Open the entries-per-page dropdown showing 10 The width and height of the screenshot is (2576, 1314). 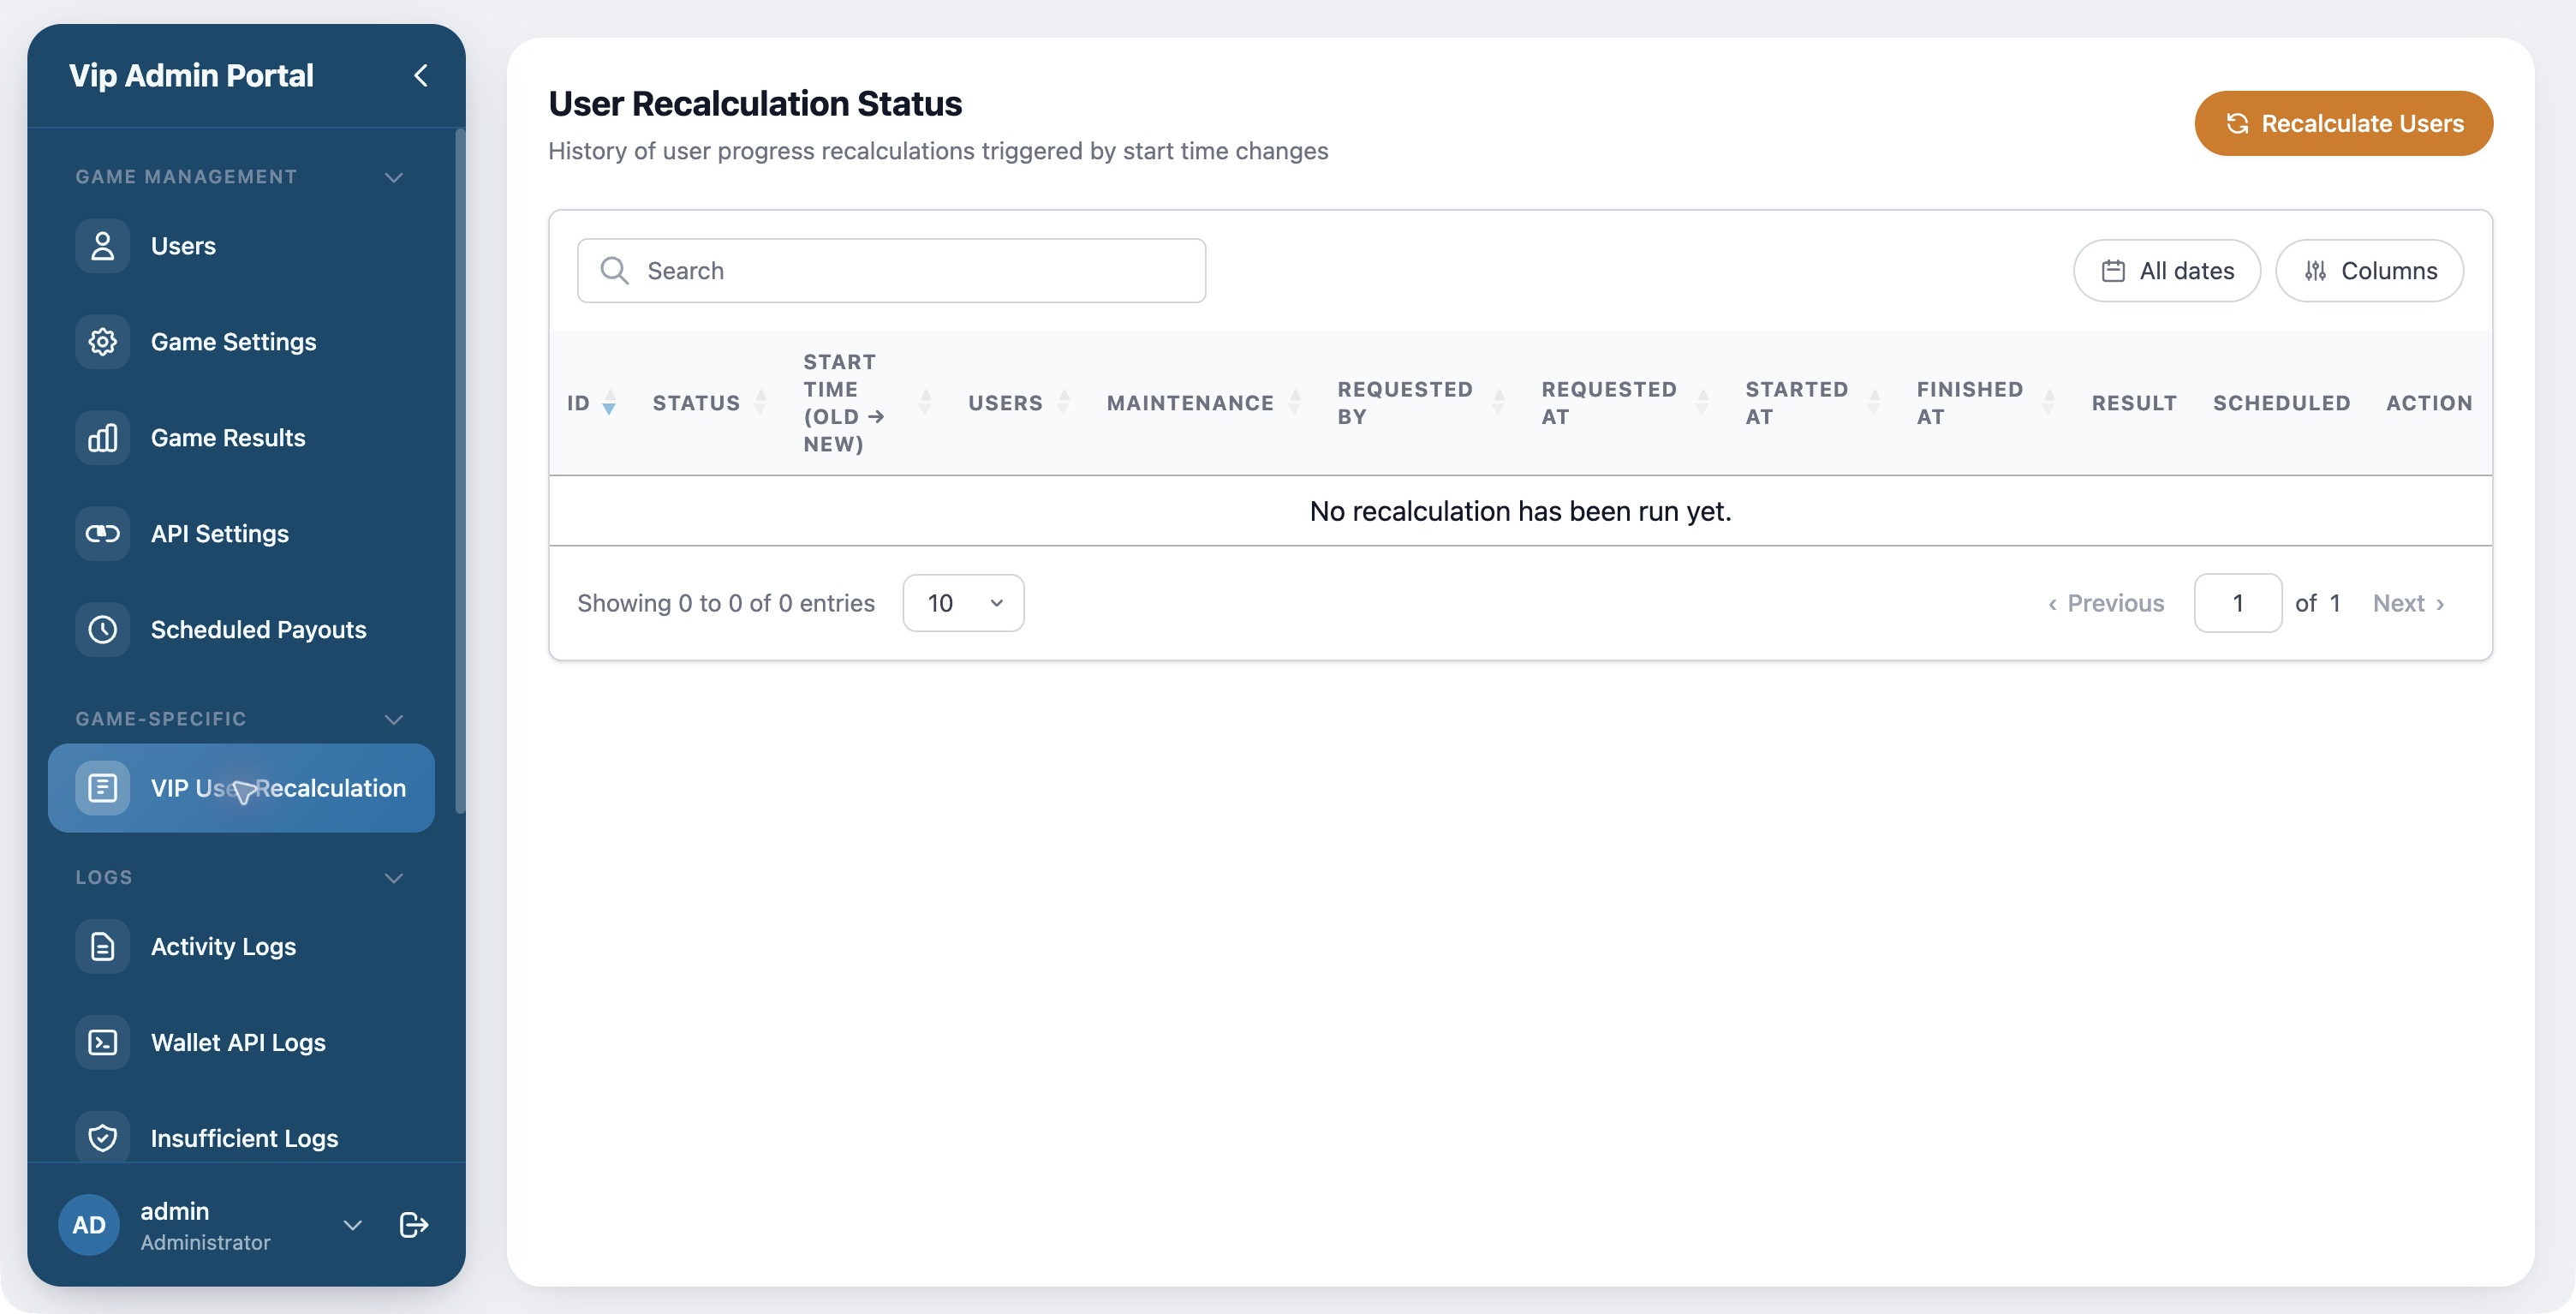tap(963, 603)
